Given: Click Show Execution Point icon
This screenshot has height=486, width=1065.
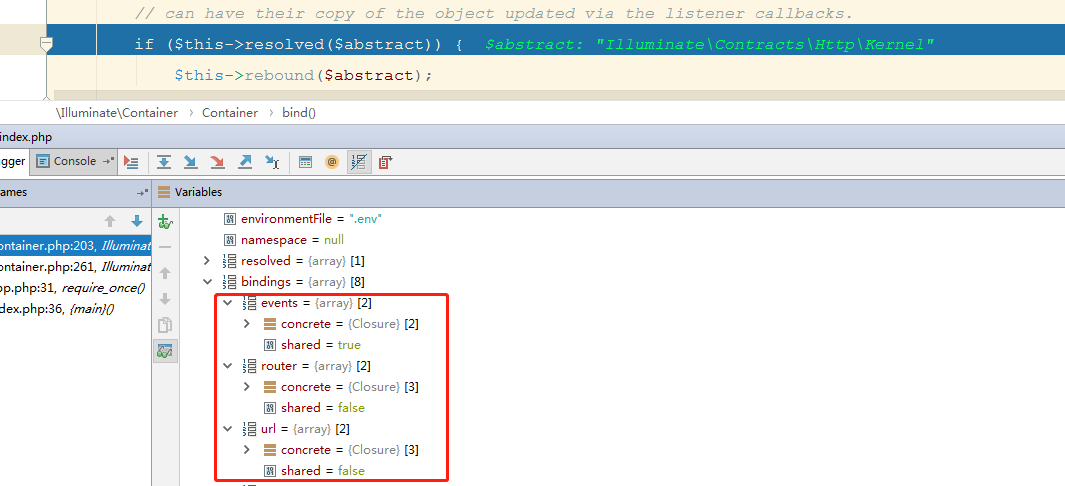Looking at the screenshot, I should tap(131, 162).
